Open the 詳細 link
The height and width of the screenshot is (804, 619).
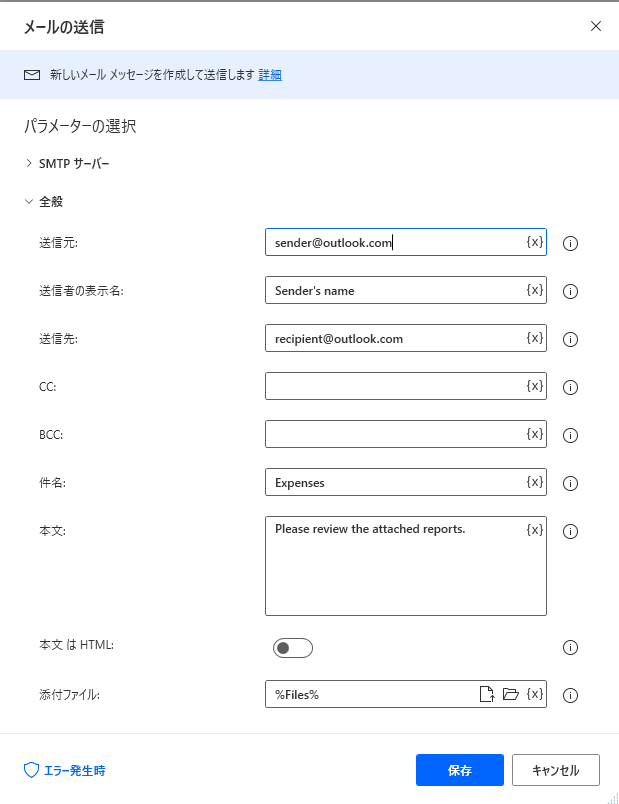270,75
